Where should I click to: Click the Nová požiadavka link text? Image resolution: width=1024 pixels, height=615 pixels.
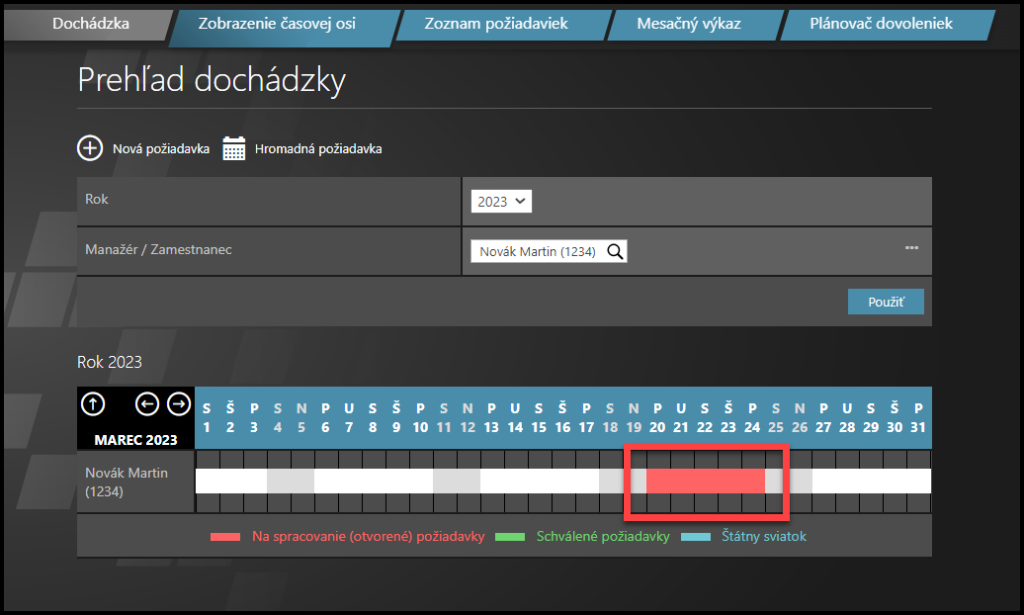click(x=160, y=149)
